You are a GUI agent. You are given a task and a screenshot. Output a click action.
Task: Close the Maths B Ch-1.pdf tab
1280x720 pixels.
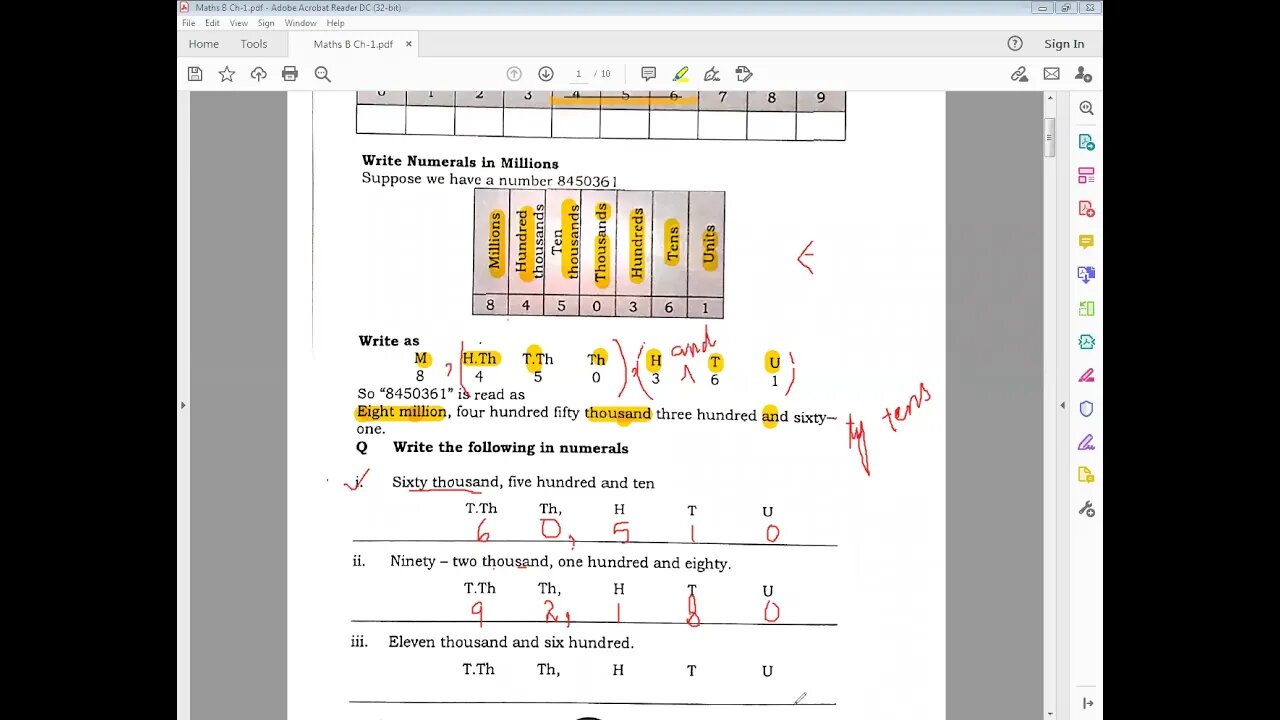pyautogui.click(x=408, y=44)
